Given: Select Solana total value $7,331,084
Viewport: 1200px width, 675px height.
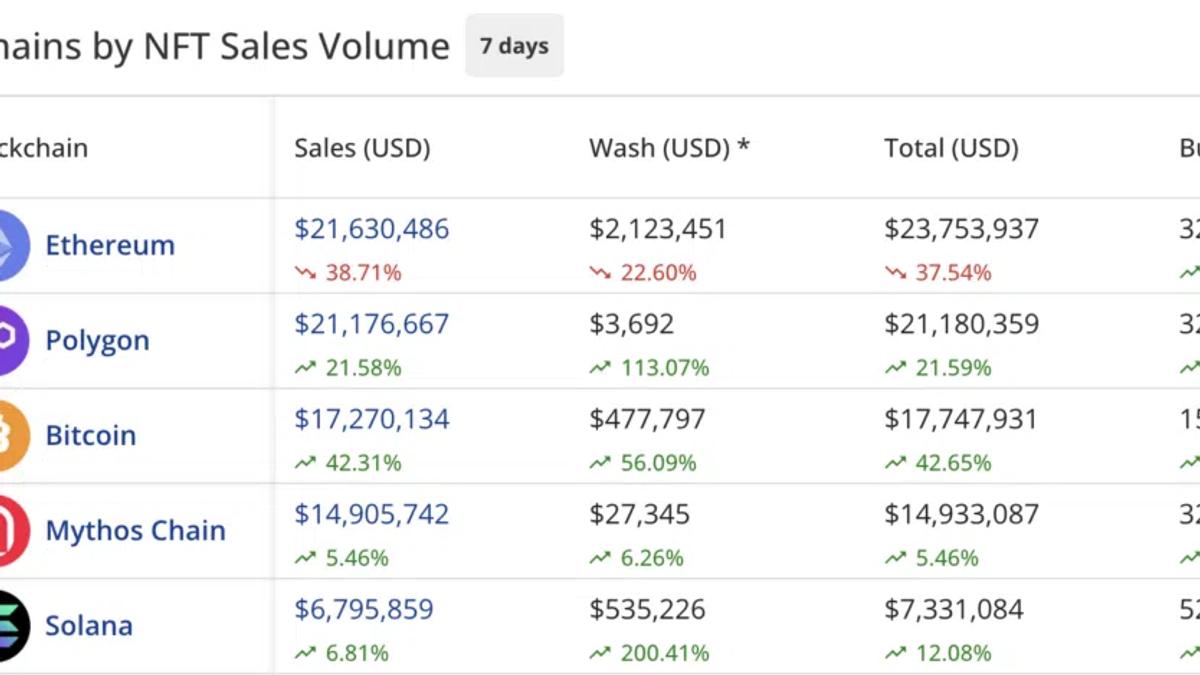Looking at the screenshot, I should click(953, 609).
